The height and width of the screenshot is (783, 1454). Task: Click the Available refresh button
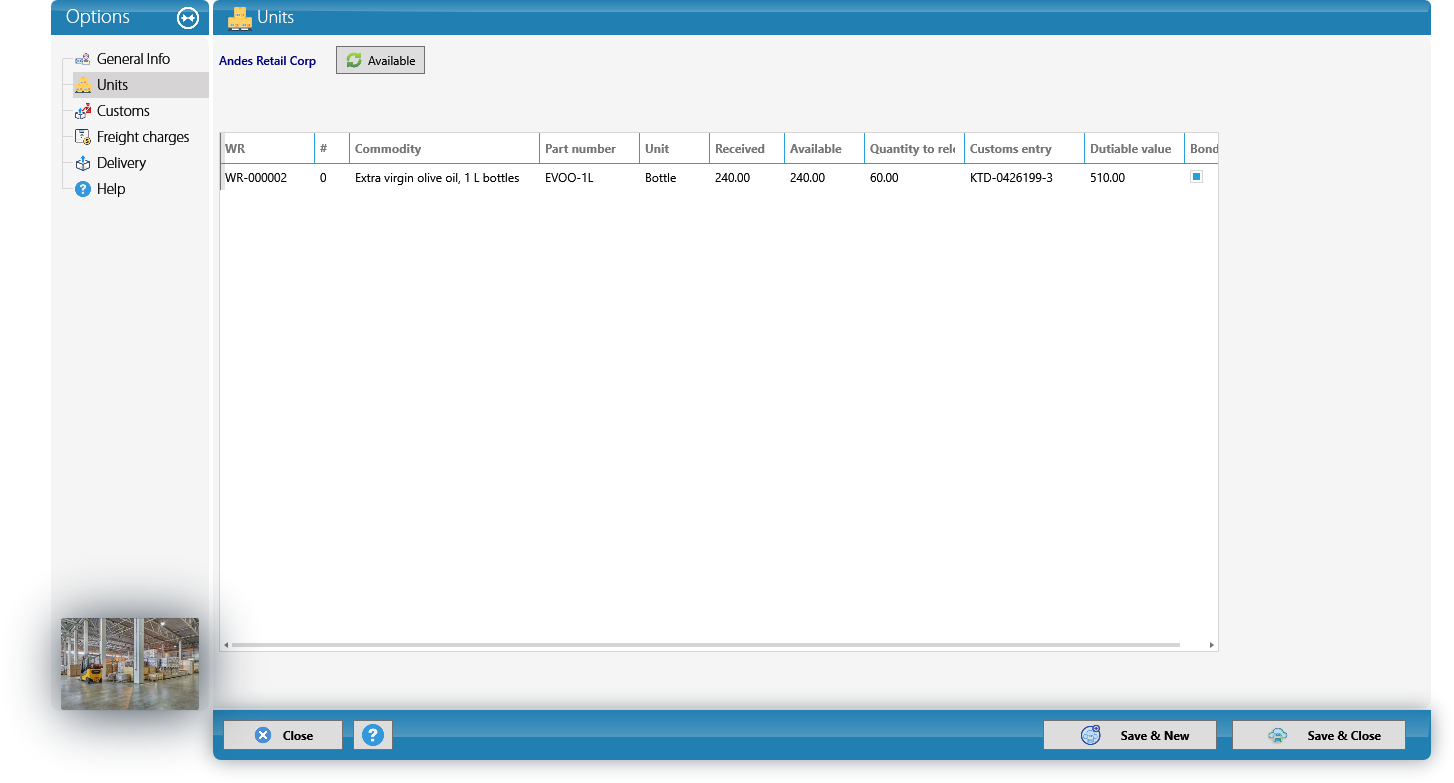pyautogui.click(x=380, y=60)
